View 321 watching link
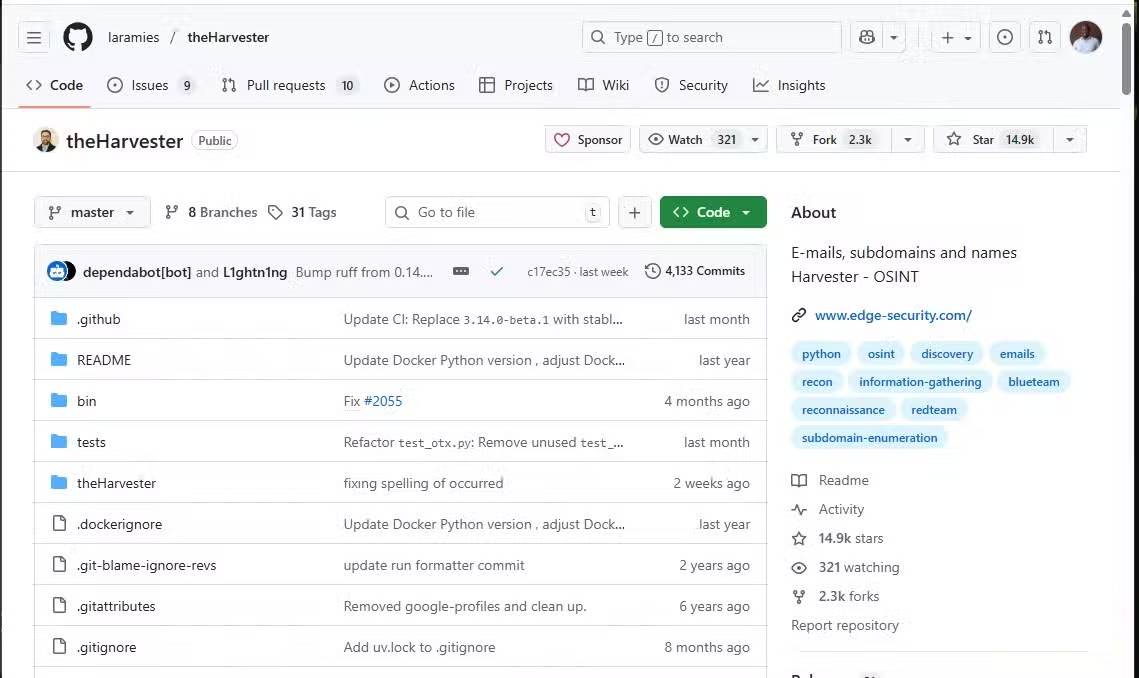Viewport: 1139px width, 678px height. pos(845,568)
